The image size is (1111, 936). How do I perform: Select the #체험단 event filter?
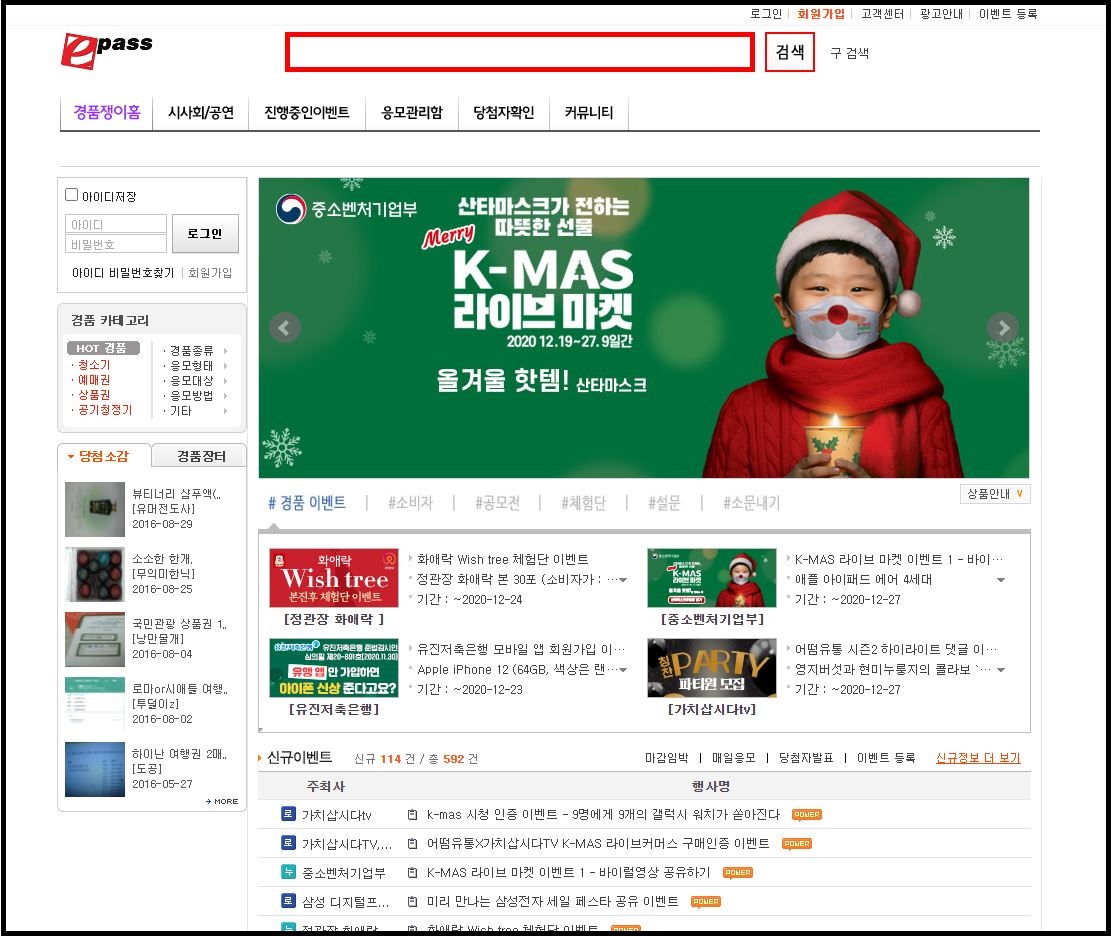(x=584, y=503)
